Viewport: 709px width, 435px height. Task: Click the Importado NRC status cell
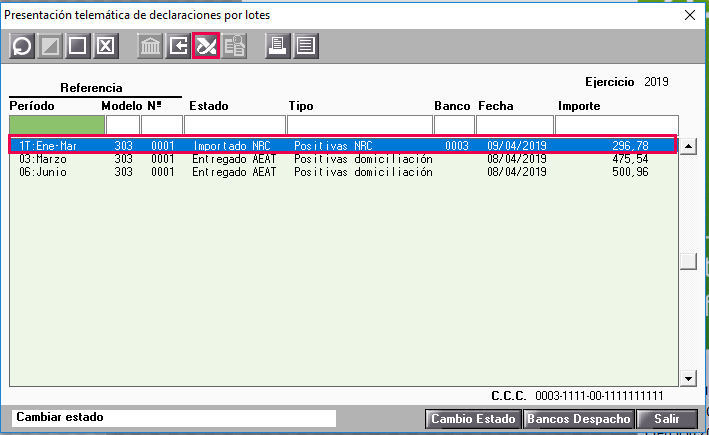pos(232,146)
